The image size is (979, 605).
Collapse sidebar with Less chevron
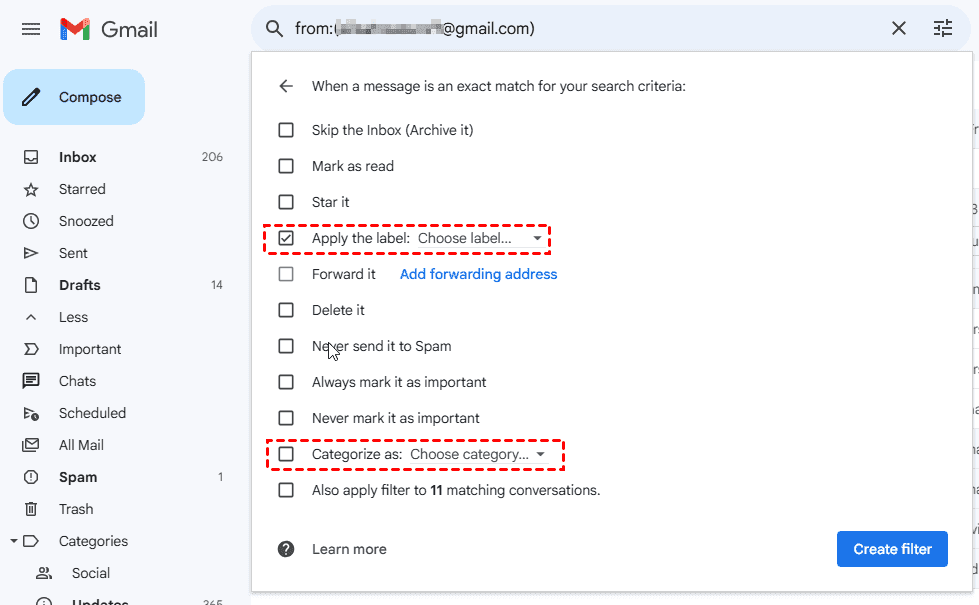[31, 317]
